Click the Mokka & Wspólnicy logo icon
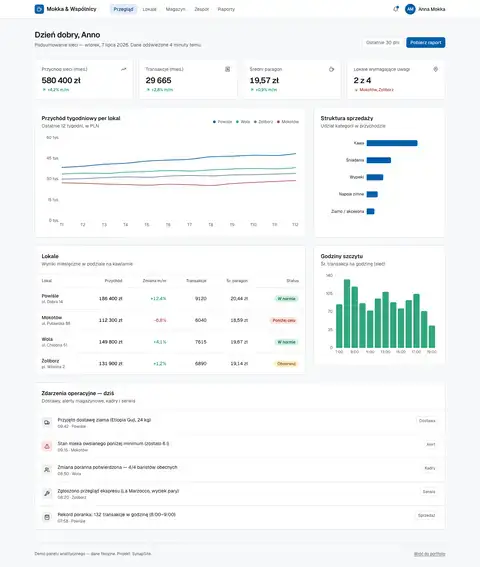This screenshot has width=480, height=567. (x=39, y=9)
